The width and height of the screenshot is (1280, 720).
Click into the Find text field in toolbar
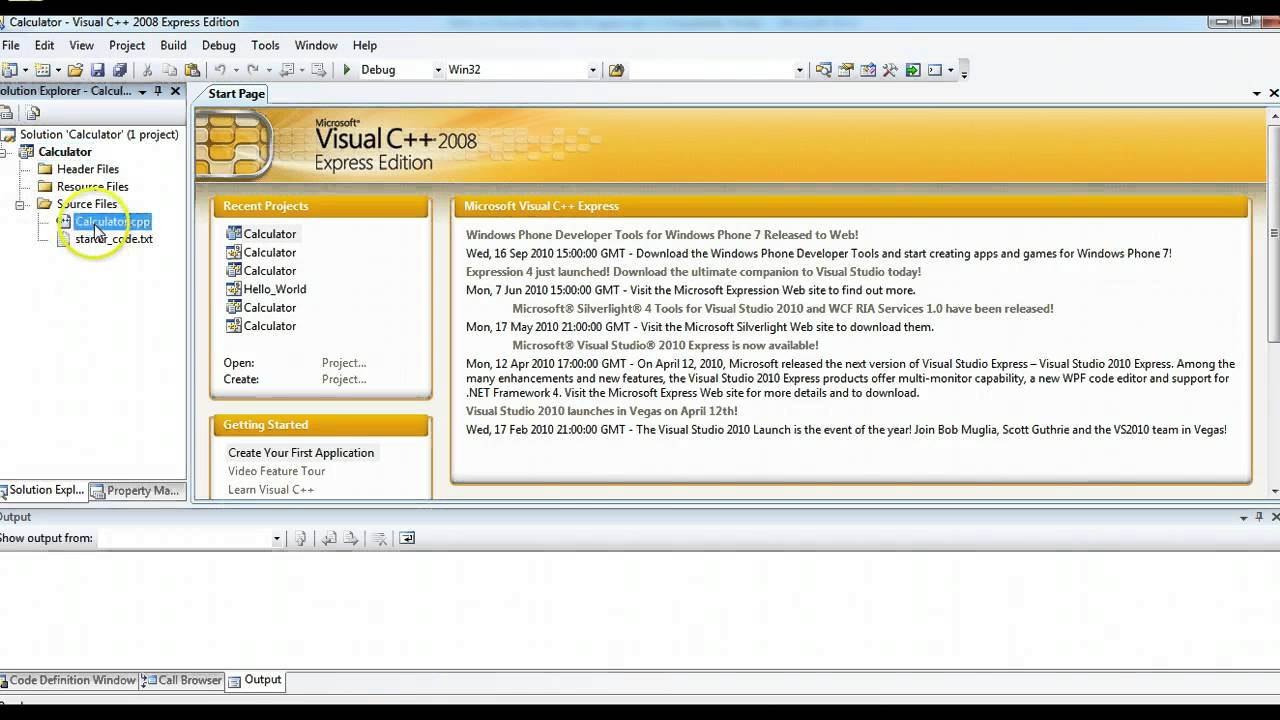(711, 70)
